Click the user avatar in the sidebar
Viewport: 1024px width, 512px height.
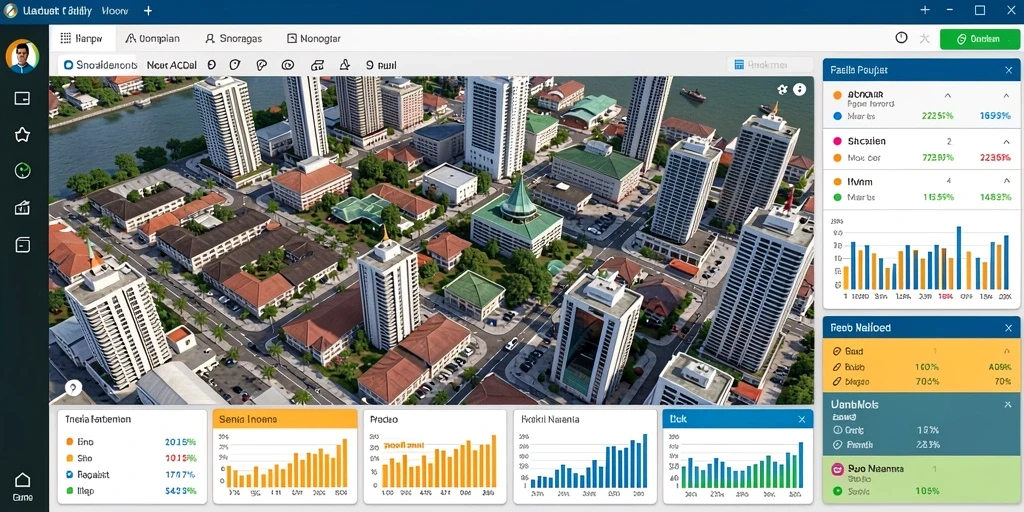click(x=22, y=56)
